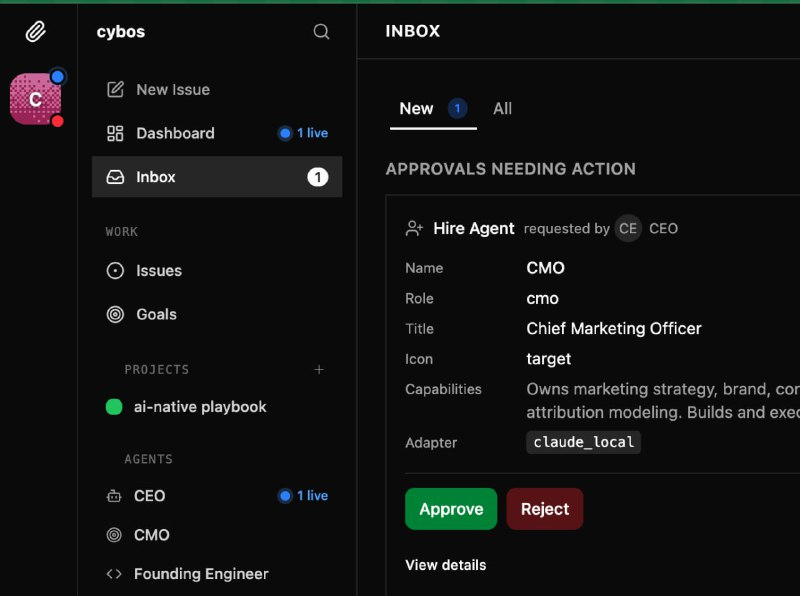
Task: Select the CMO agent
Action: [x=152, y=535]
